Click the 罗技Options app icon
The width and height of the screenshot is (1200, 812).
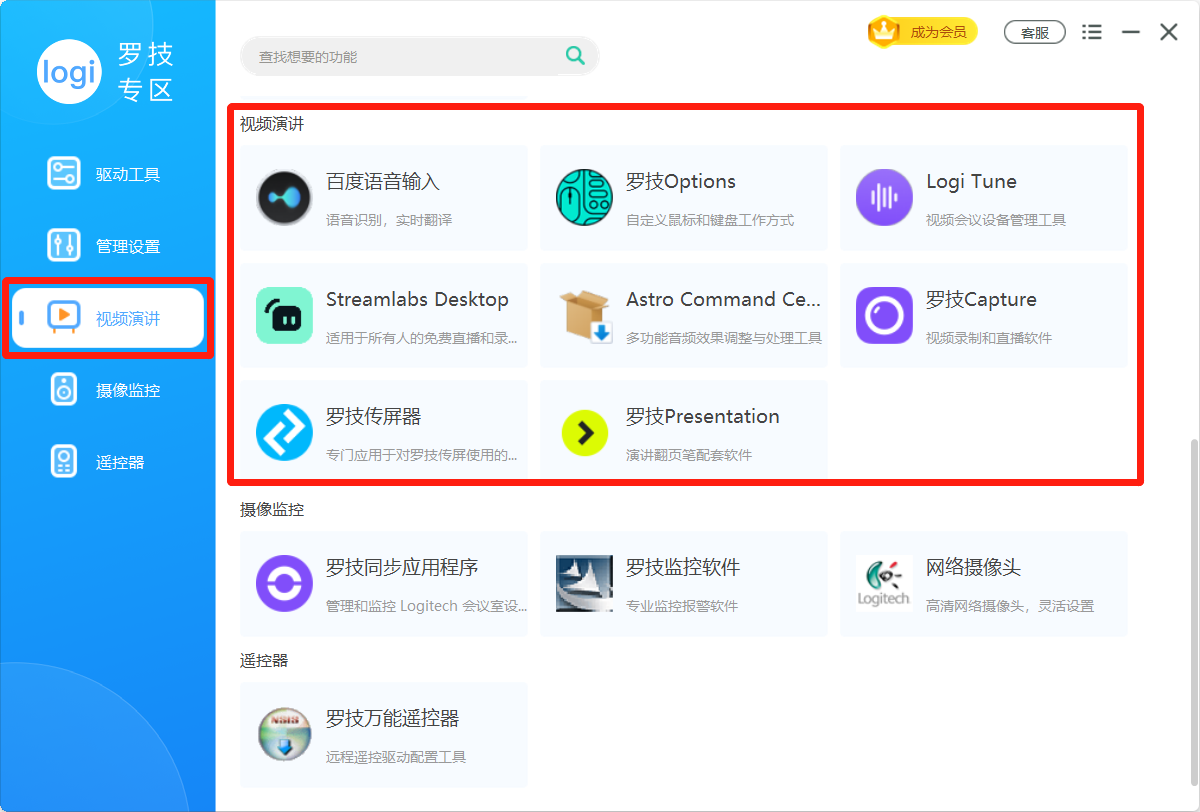(x=584, y=198)
